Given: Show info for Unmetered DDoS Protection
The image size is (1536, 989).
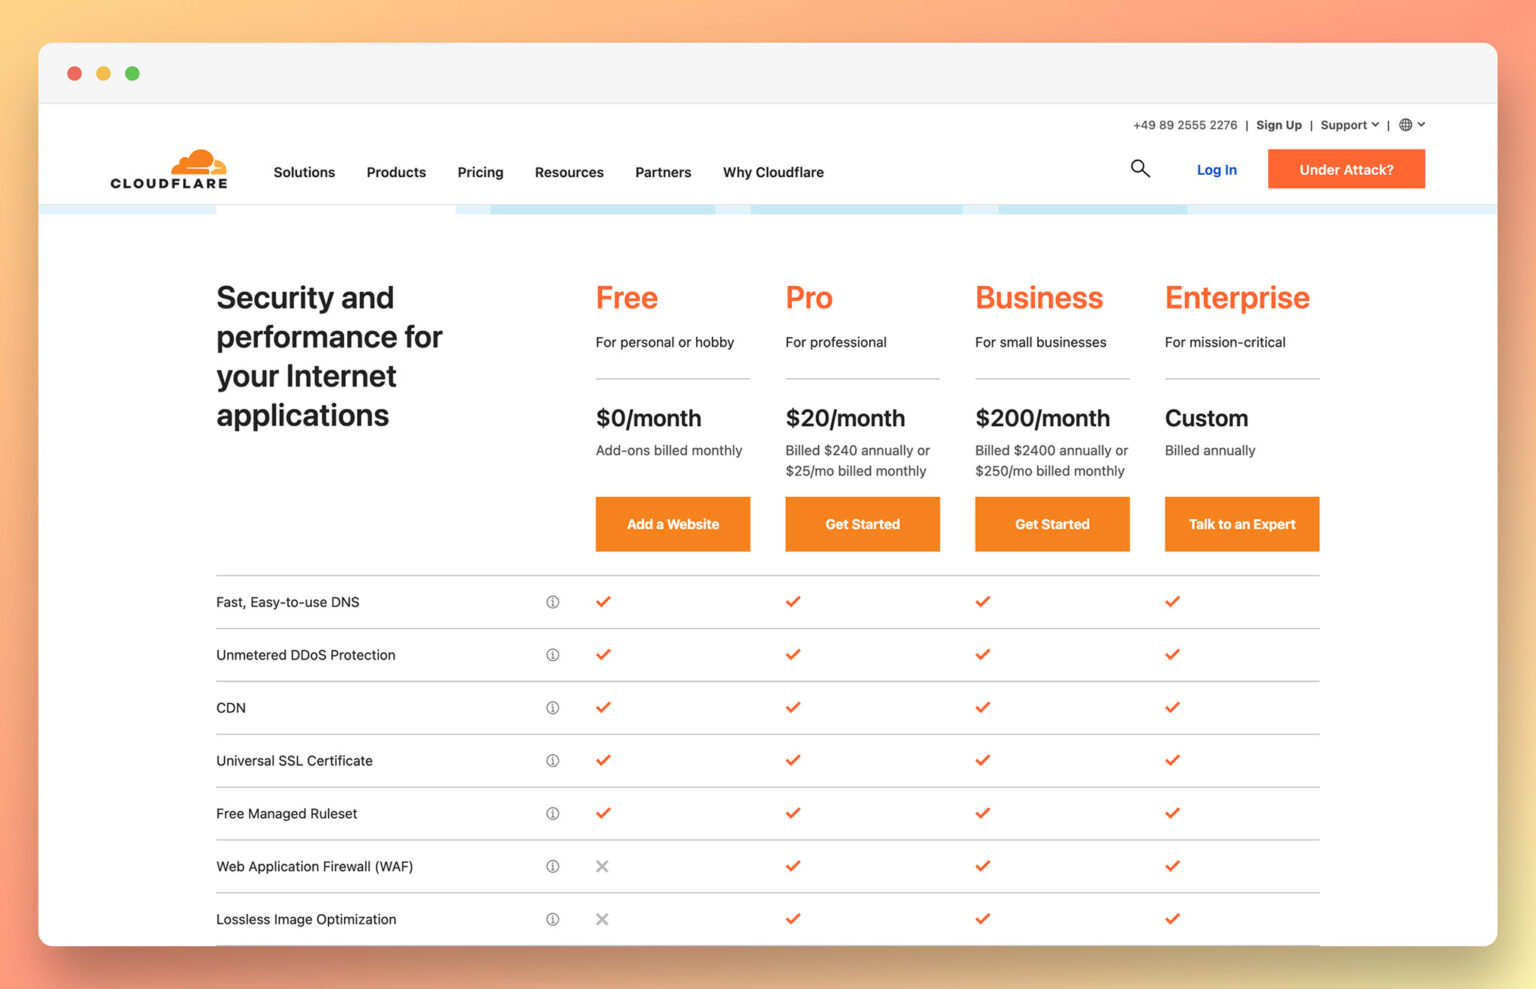Looking at the screenshot, I should click(552, 655).
